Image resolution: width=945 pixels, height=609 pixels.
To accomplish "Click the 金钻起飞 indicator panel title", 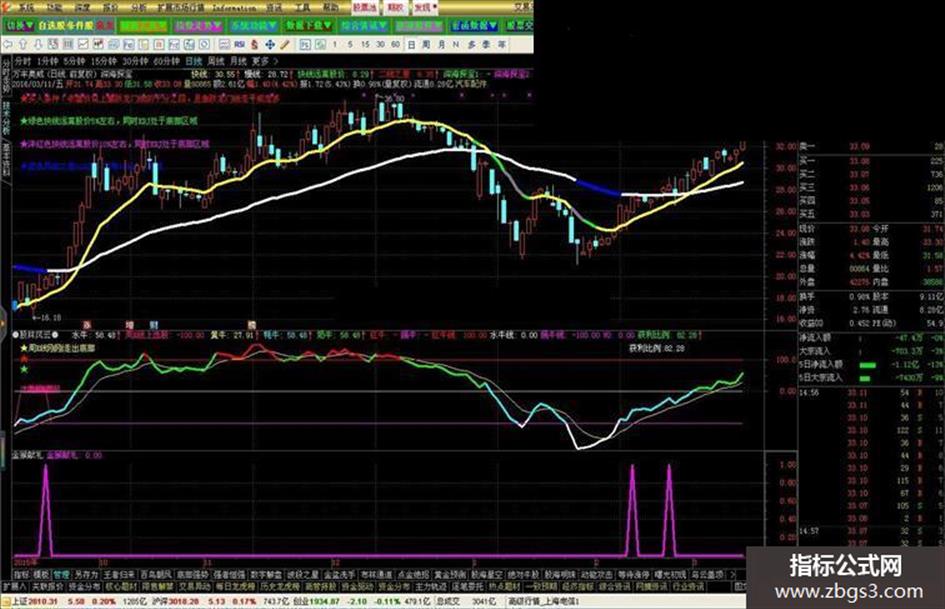I will tap(28, 455).
